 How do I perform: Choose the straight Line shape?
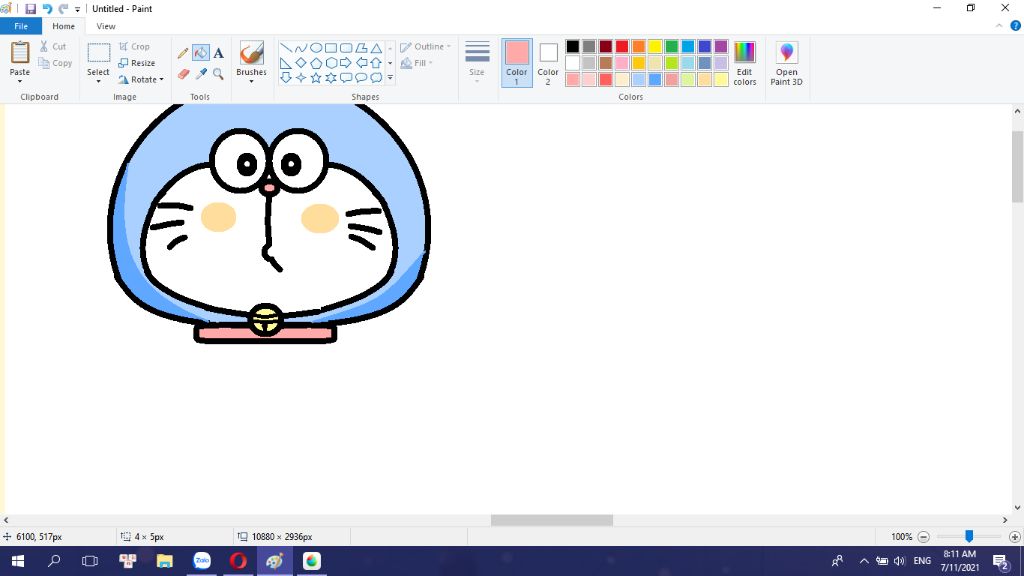[285, 48]
